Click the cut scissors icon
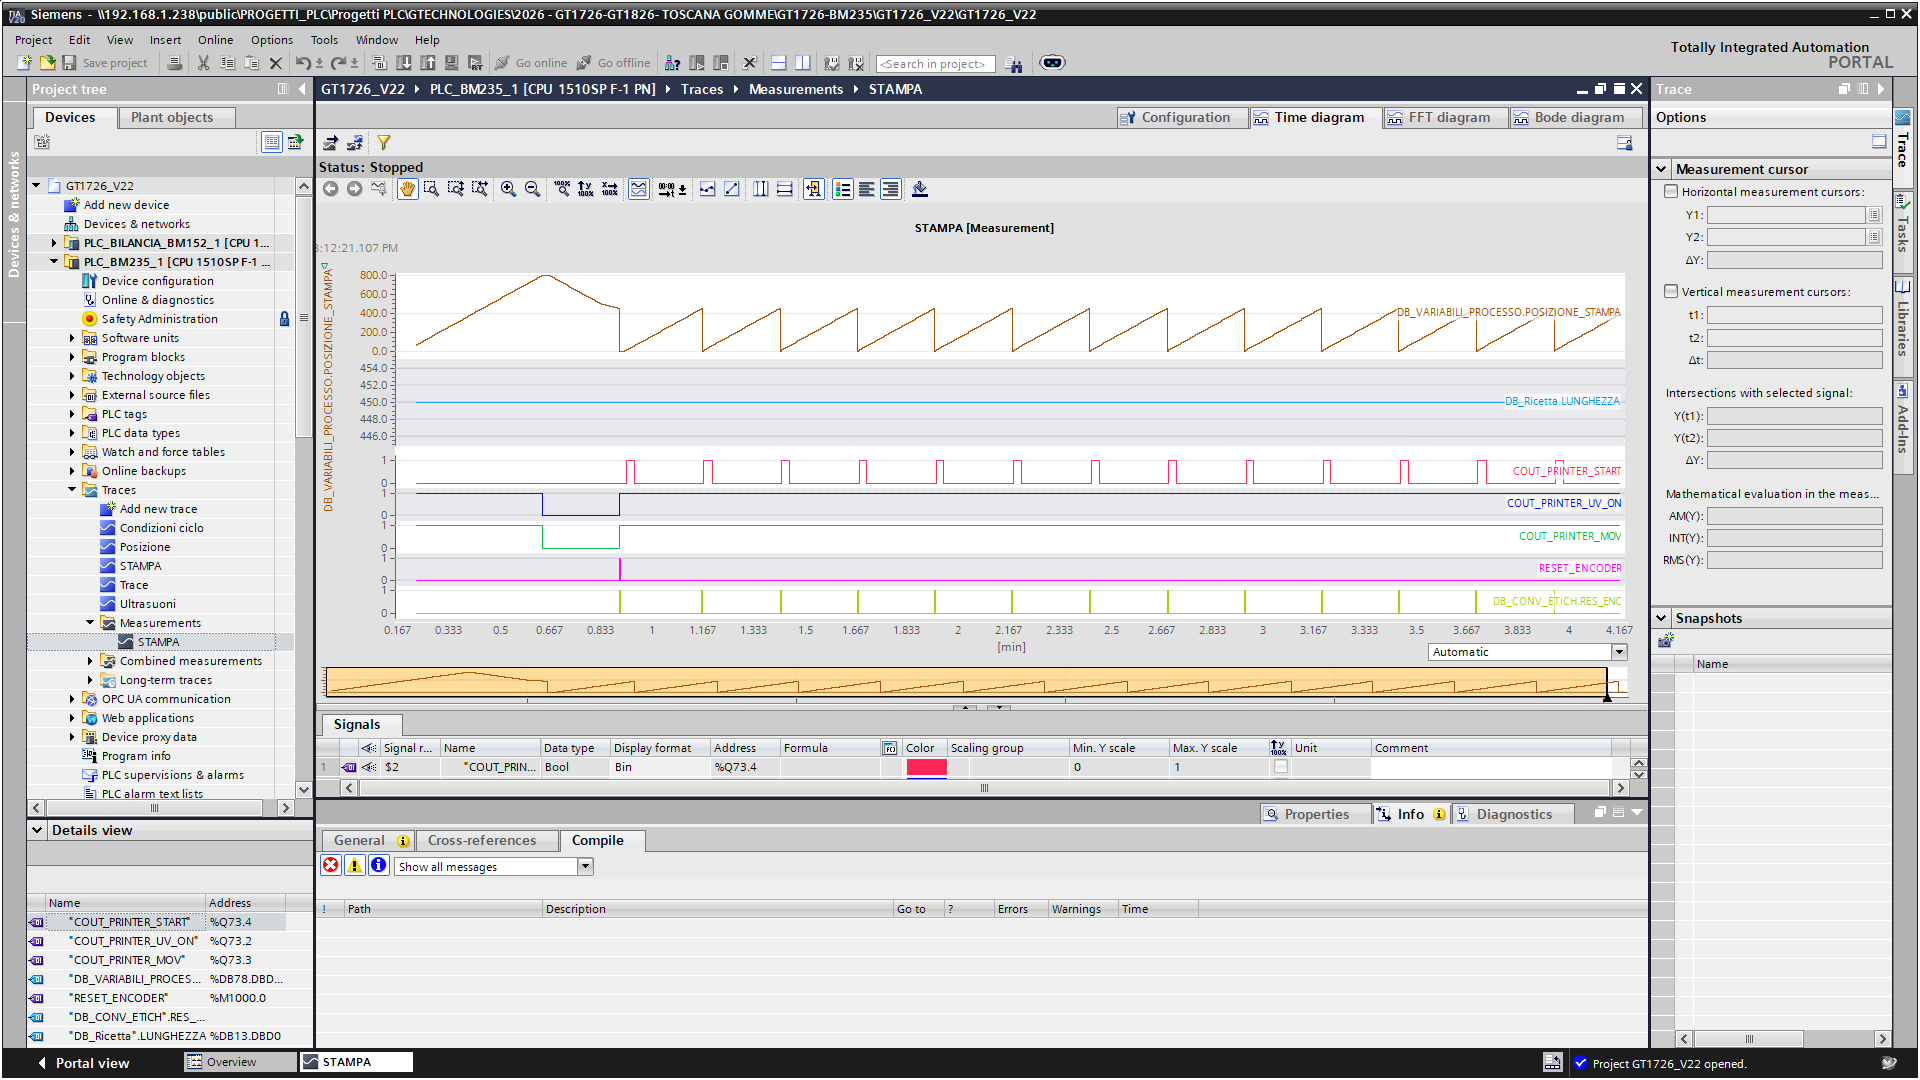This screenshot has height=1080, width=1920. (x=204, y=63)
